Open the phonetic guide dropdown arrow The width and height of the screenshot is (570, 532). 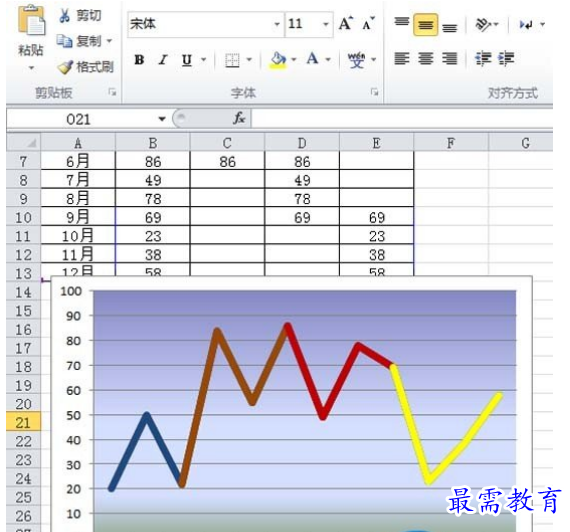pyautogui.click(x=374, y=59)
